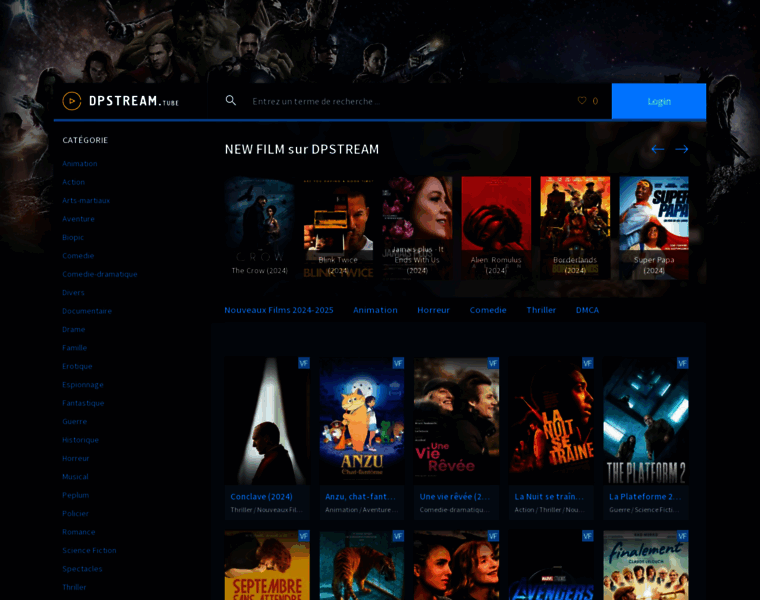Open the DMCA tab
The height and width of the screenshot is (600, 760).
(587, 310)
